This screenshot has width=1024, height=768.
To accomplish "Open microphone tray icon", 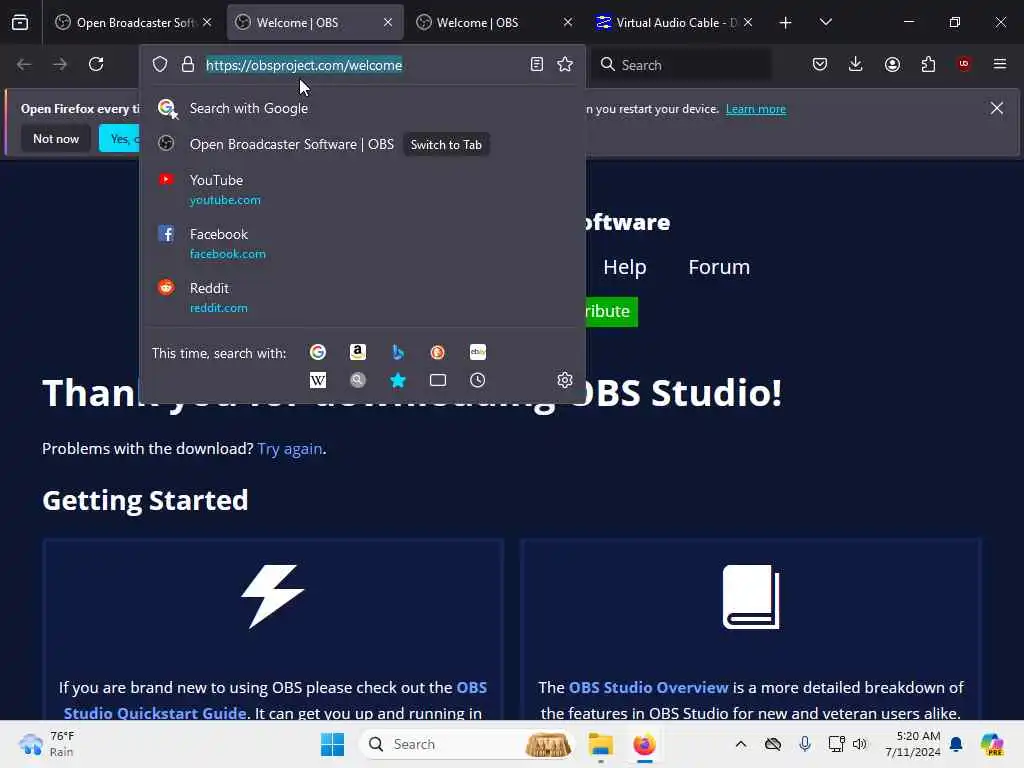I will 805,744.
